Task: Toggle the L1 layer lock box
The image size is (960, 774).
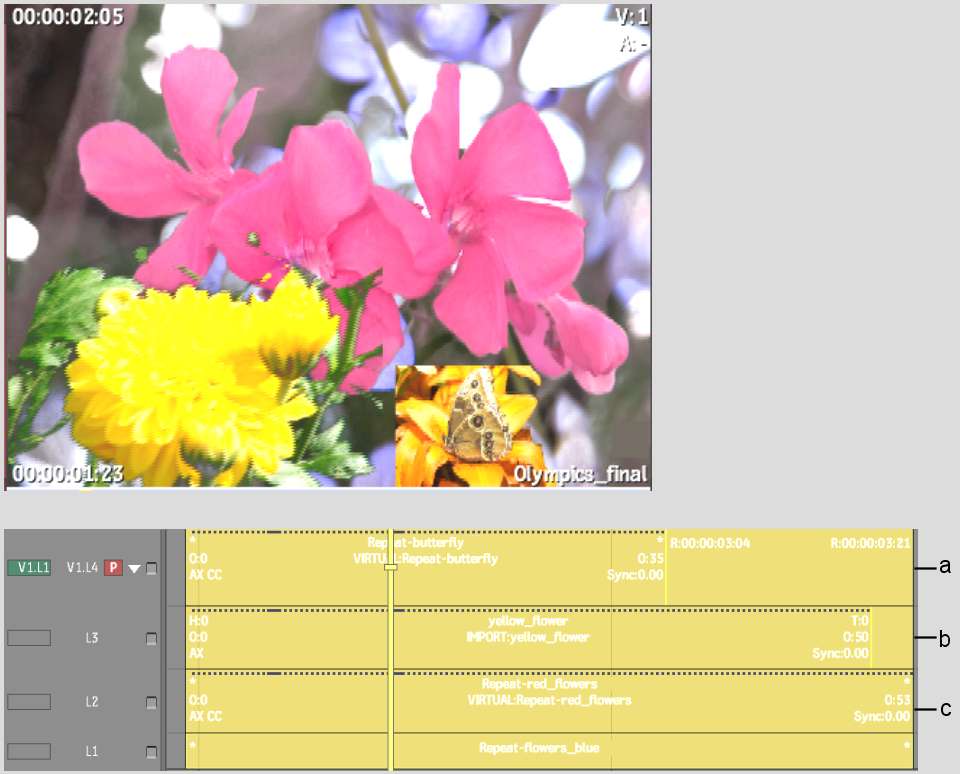Action: [x=152, y=752]
